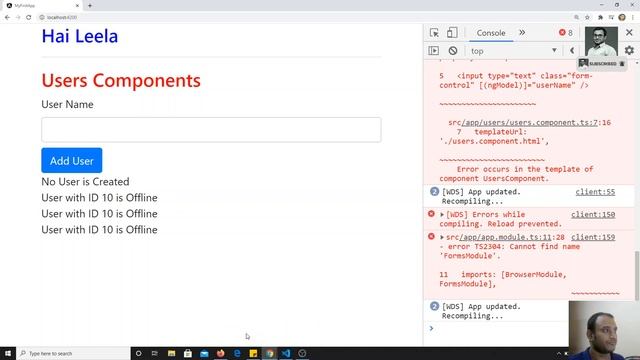Open Visual Studio Code from the taskbar
Image resolution: width=640 pixels, height=360 pixels.
coord(286,353)
